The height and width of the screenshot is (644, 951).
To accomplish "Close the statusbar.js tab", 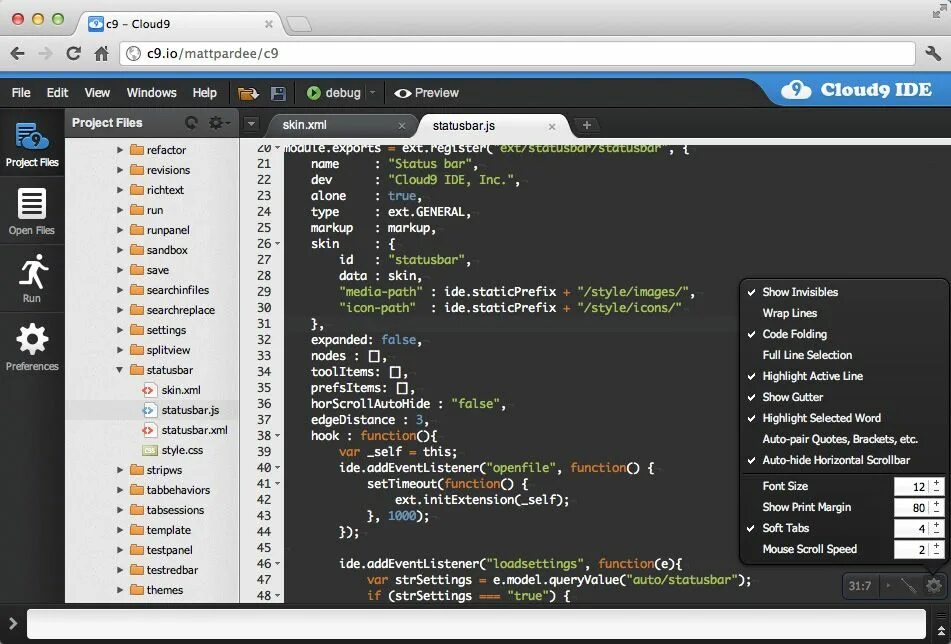I will point(552,127).
